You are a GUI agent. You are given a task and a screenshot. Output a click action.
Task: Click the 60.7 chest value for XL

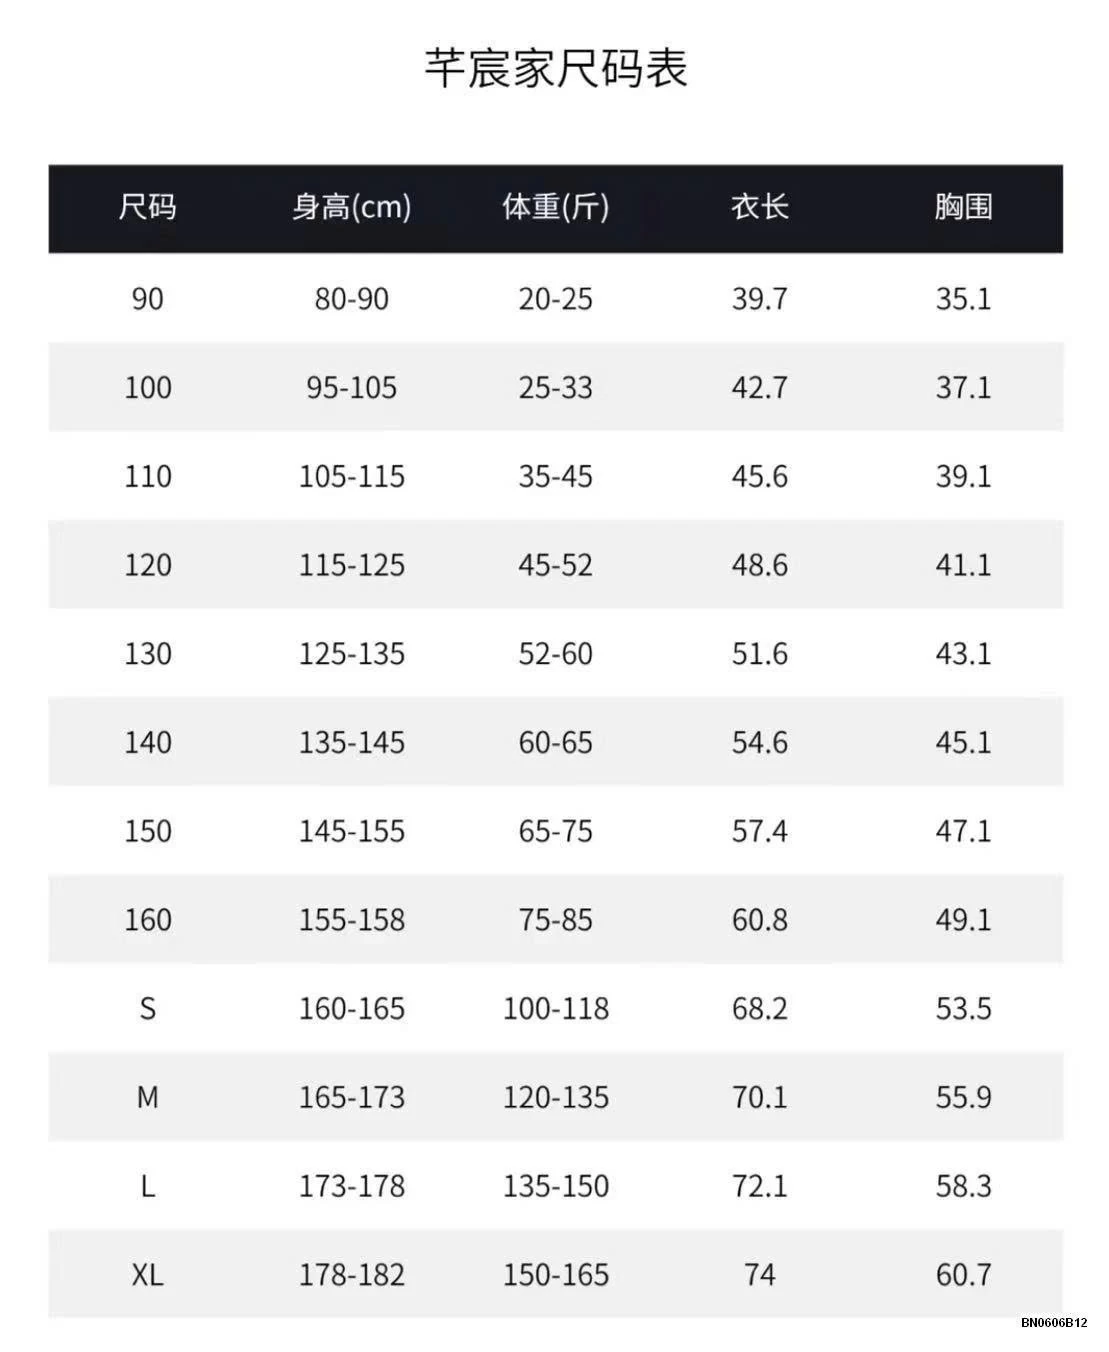[x=963, y=1275]
